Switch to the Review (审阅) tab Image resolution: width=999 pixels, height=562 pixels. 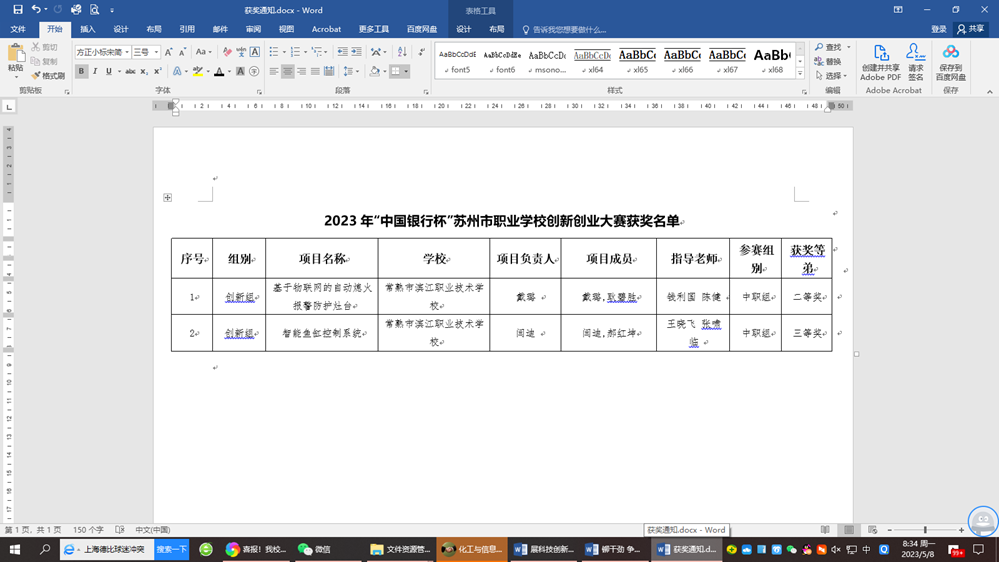(x=253, y=29)
